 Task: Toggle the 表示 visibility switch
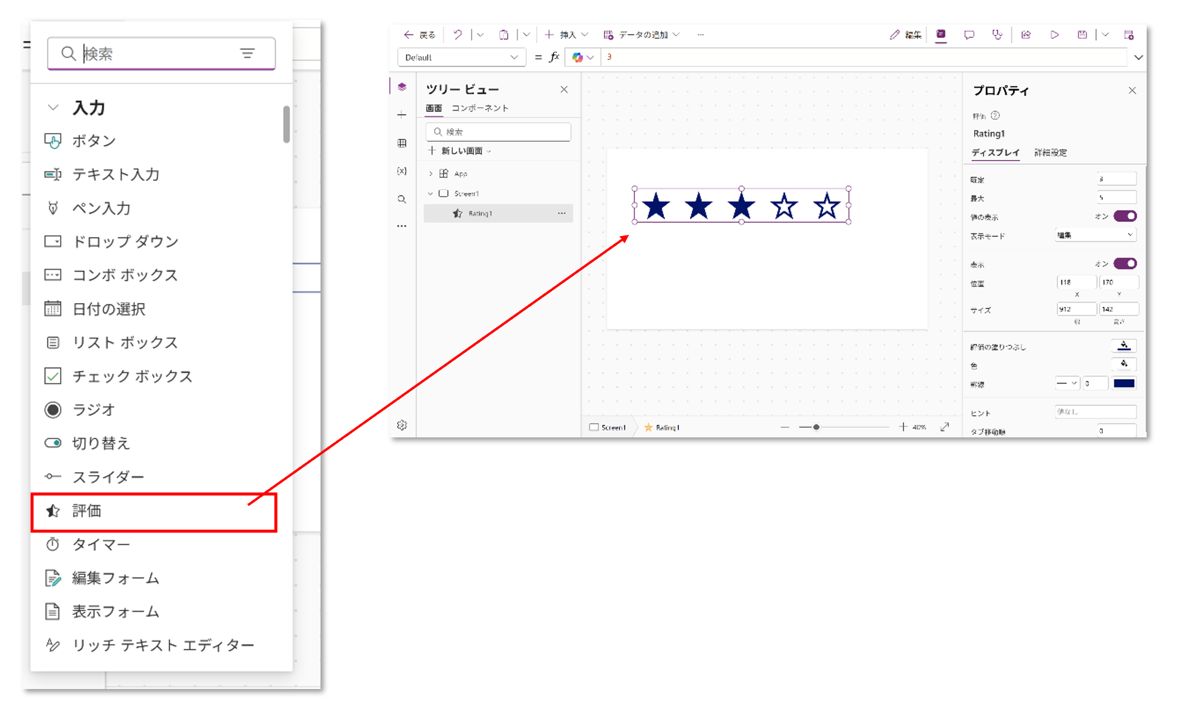(1125, 264)
